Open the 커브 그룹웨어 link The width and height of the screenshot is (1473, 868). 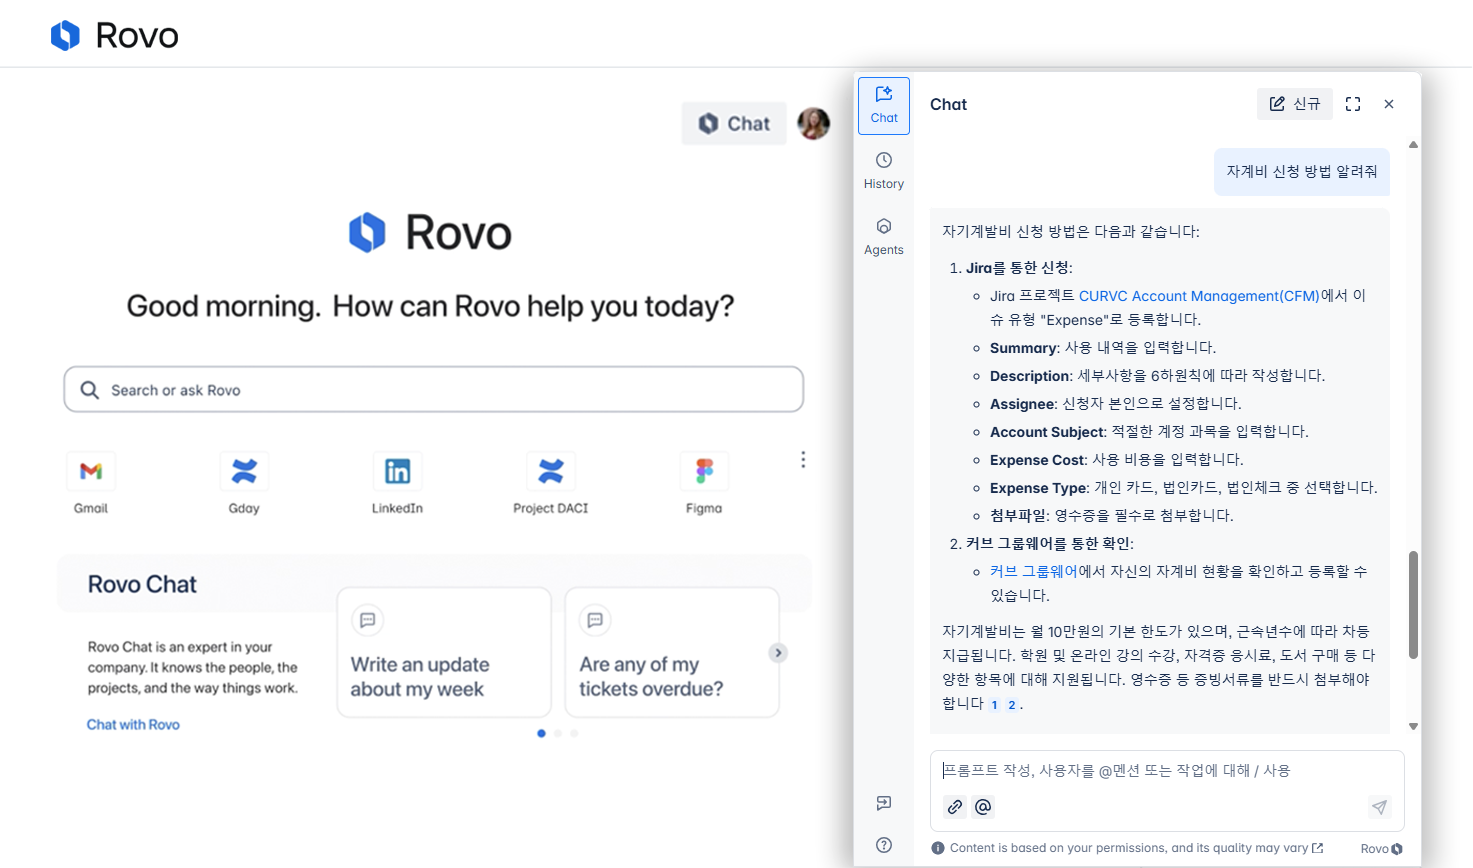[1034, 572]
